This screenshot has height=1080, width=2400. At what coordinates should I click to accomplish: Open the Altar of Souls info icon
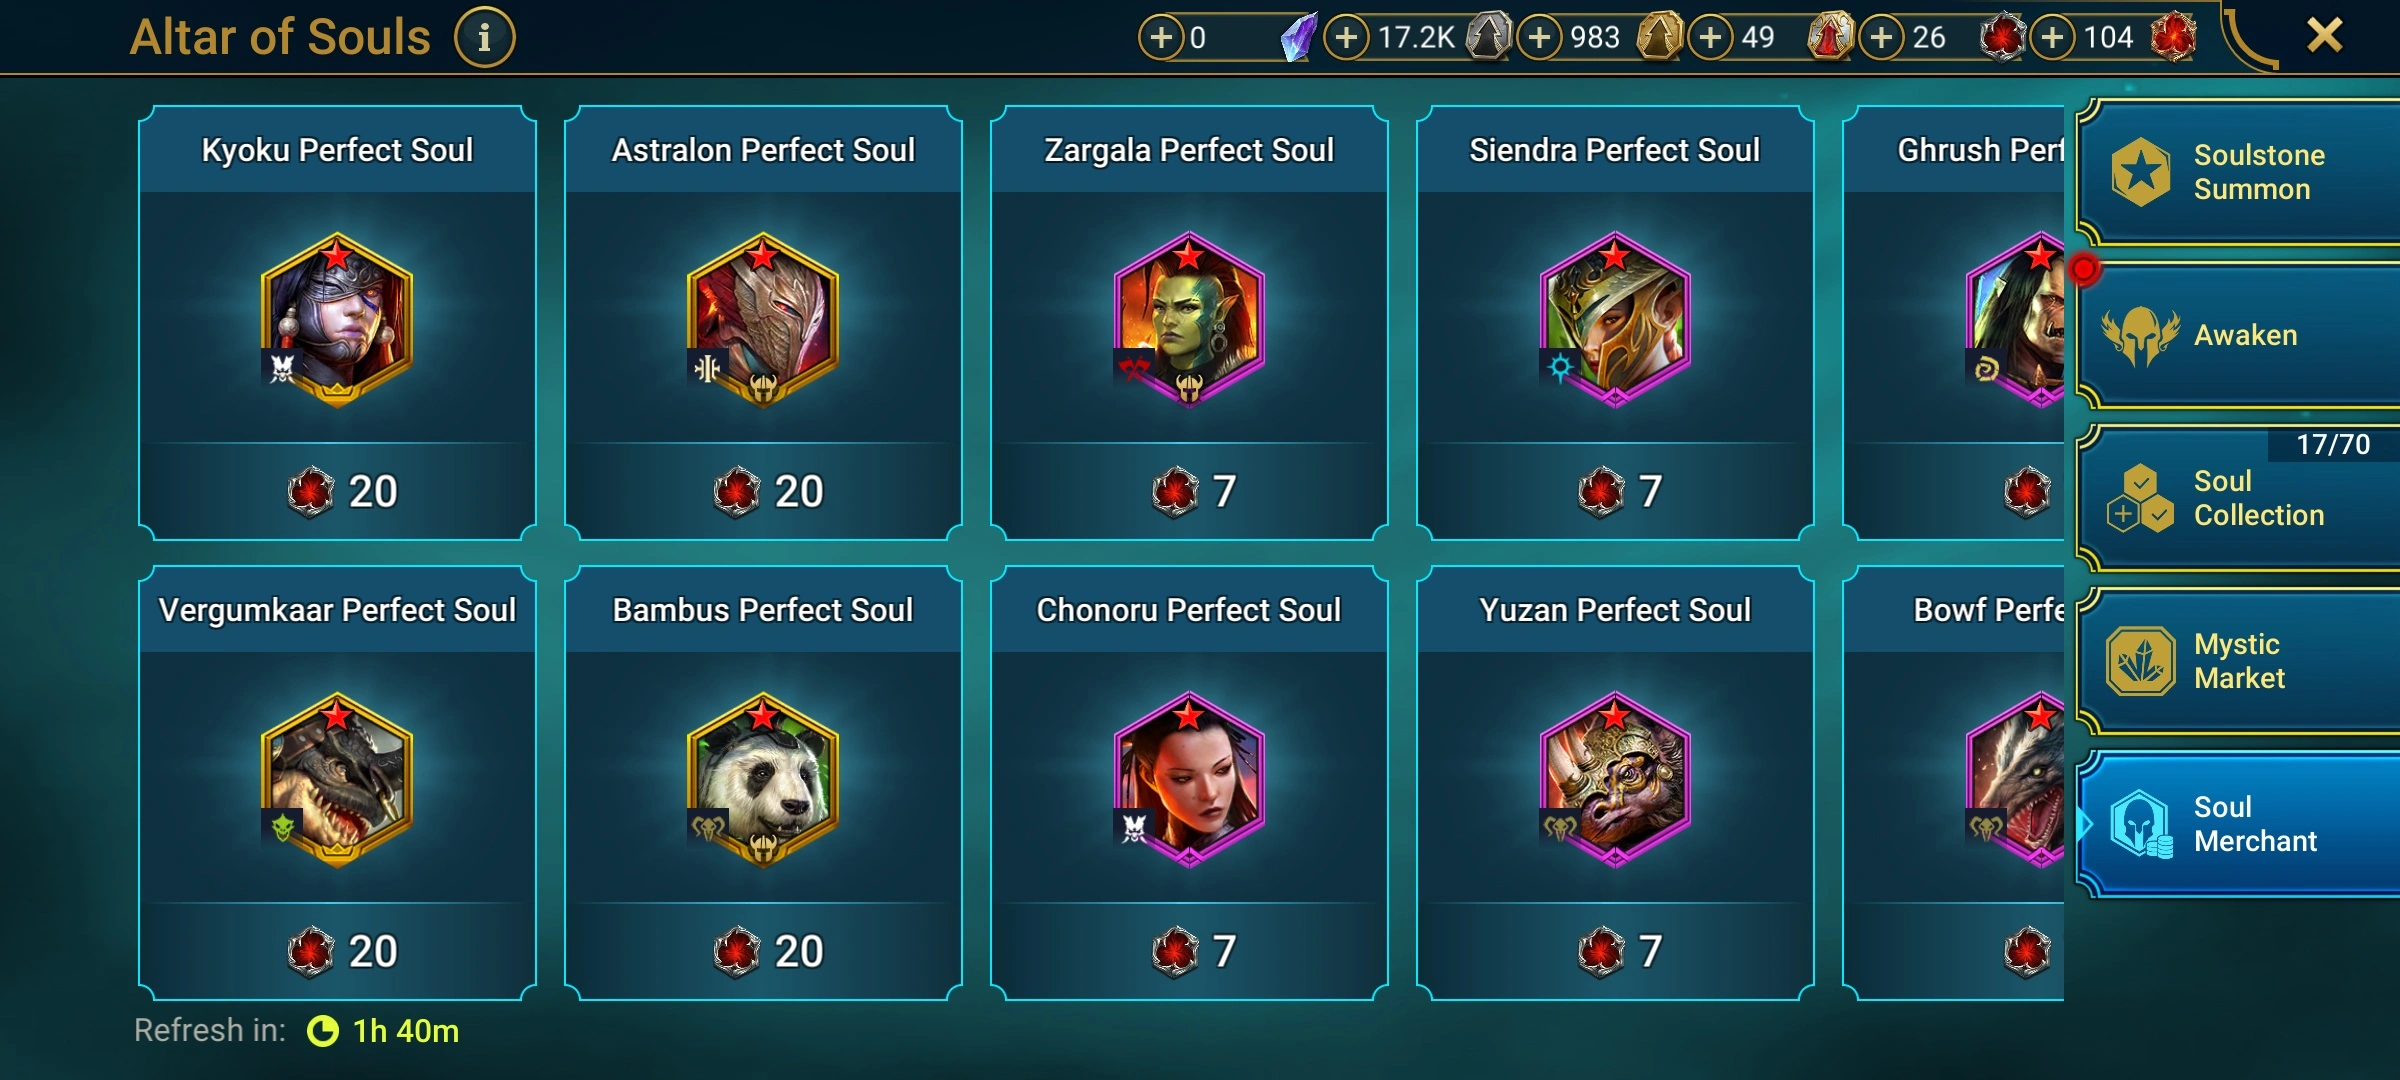(485, 38)
